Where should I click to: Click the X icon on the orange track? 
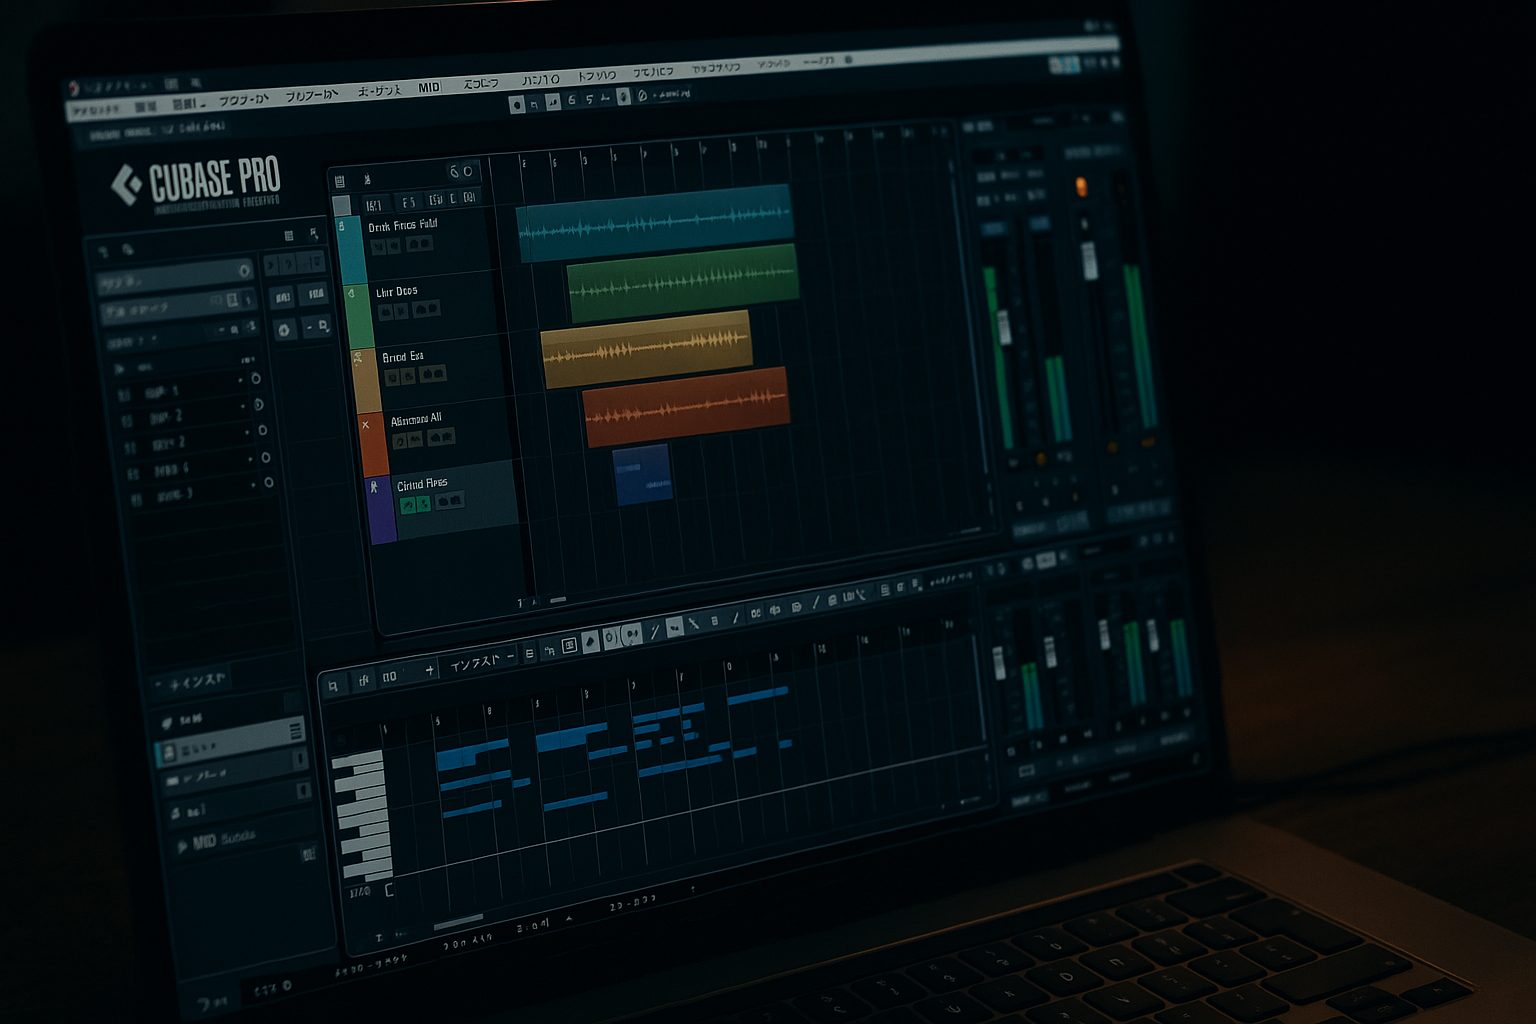365,425
